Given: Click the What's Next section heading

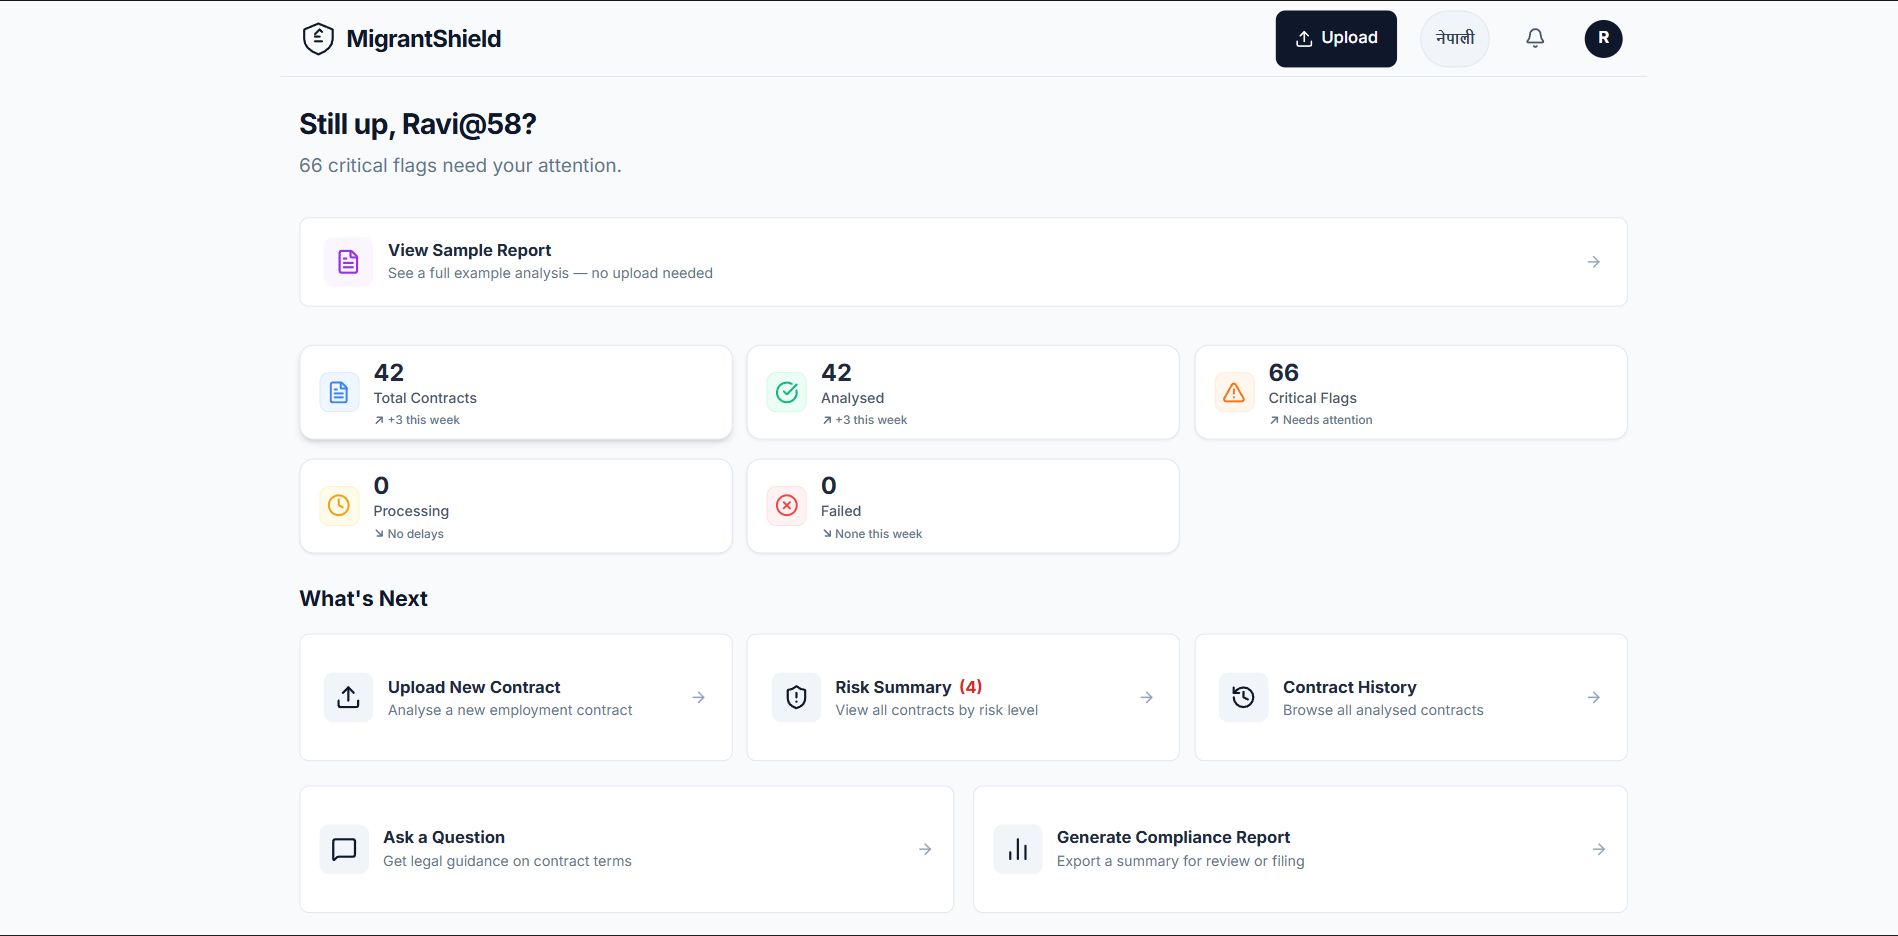Looking at the screenshot, I should pyautogui.click(x=363, y=598).
